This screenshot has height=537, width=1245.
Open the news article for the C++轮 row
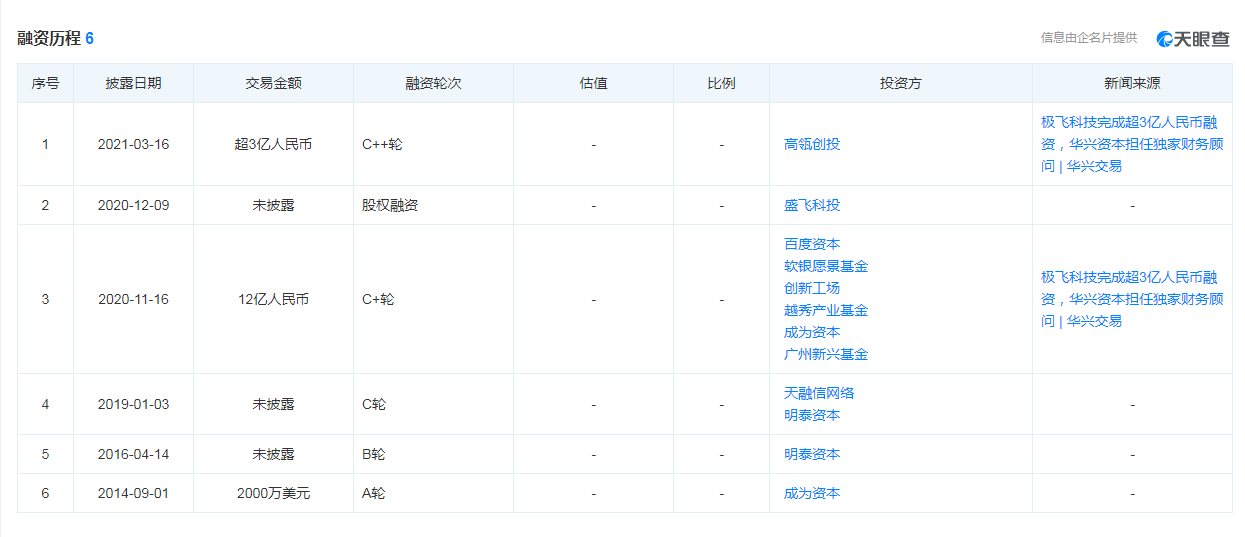tap(1131, 144)
